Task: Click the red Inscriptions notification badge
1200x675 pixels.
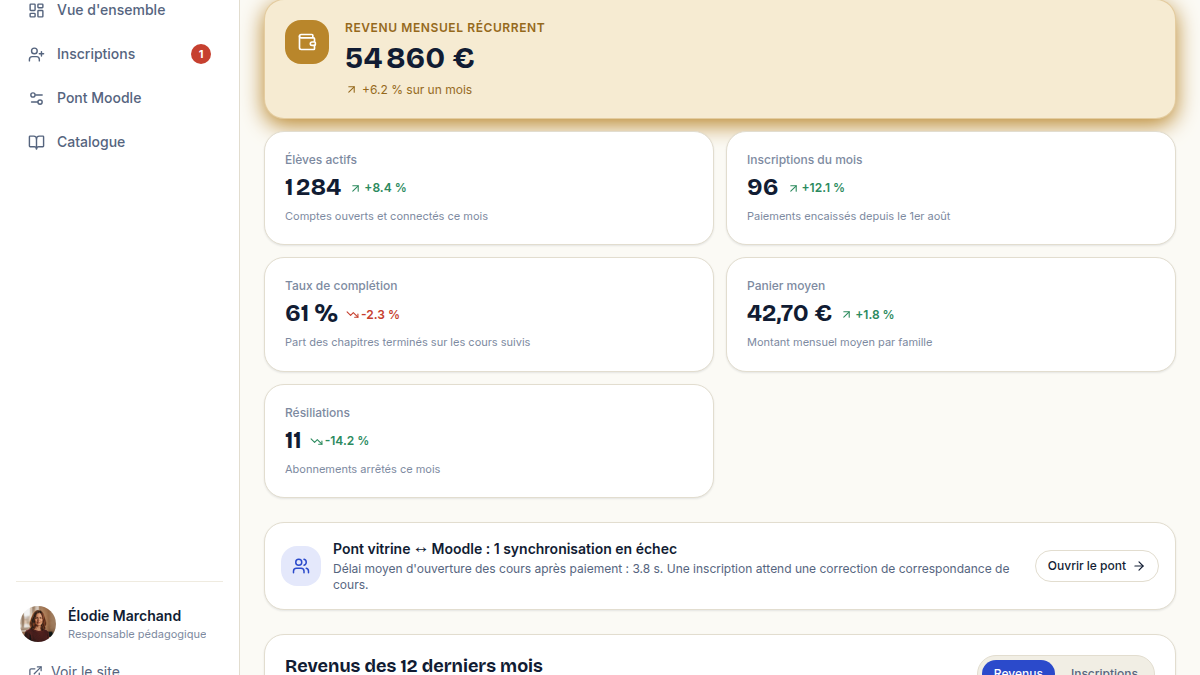Action: [x=201, y=54]
